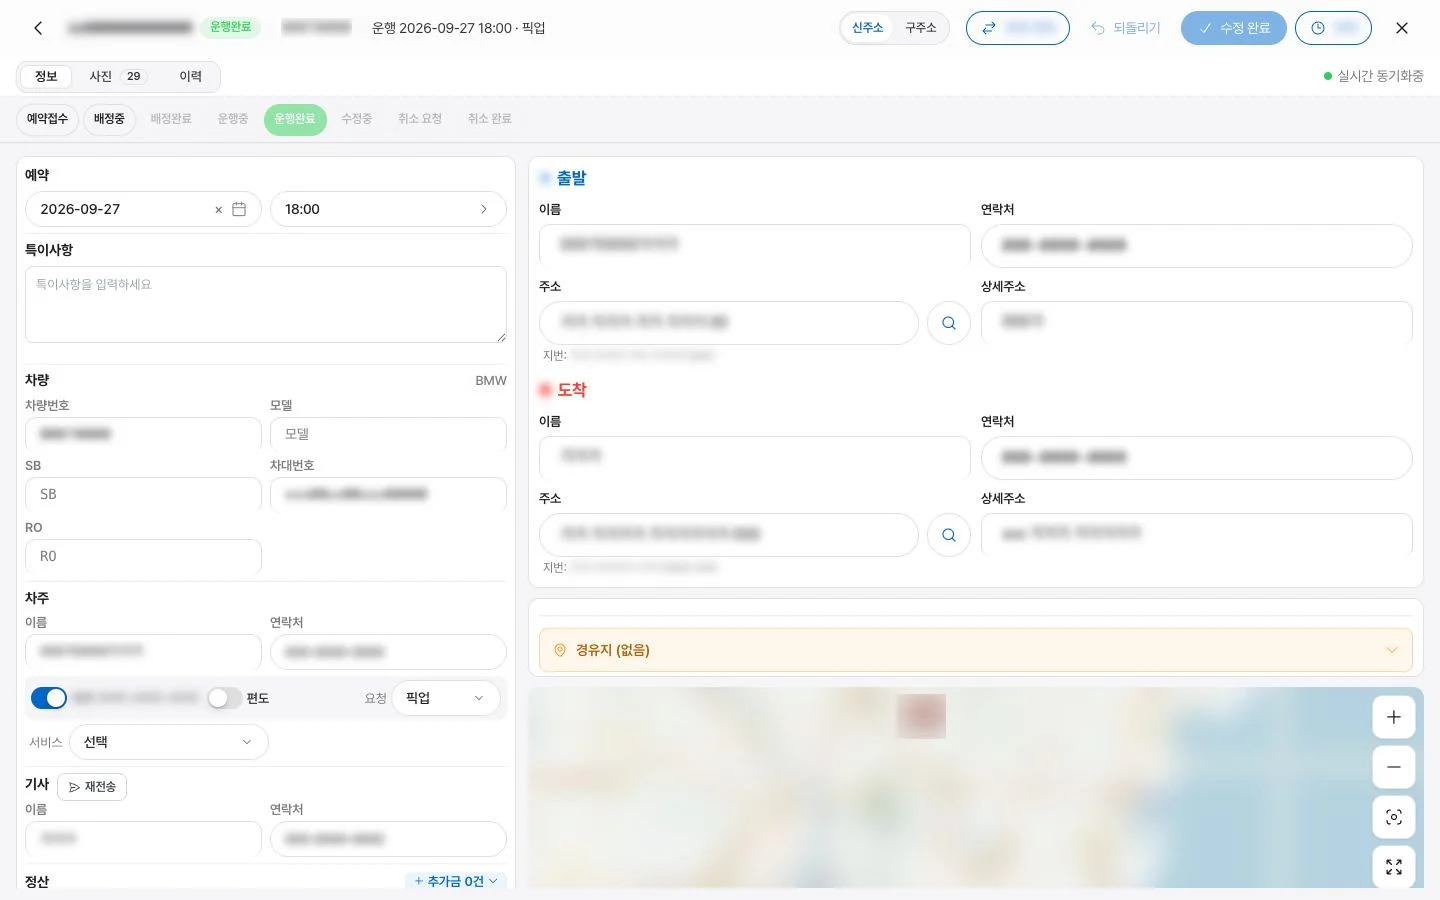This screenshot has width=1440, height=900.
Task: Select the 배정완료 status step
Action: point(171,119)
